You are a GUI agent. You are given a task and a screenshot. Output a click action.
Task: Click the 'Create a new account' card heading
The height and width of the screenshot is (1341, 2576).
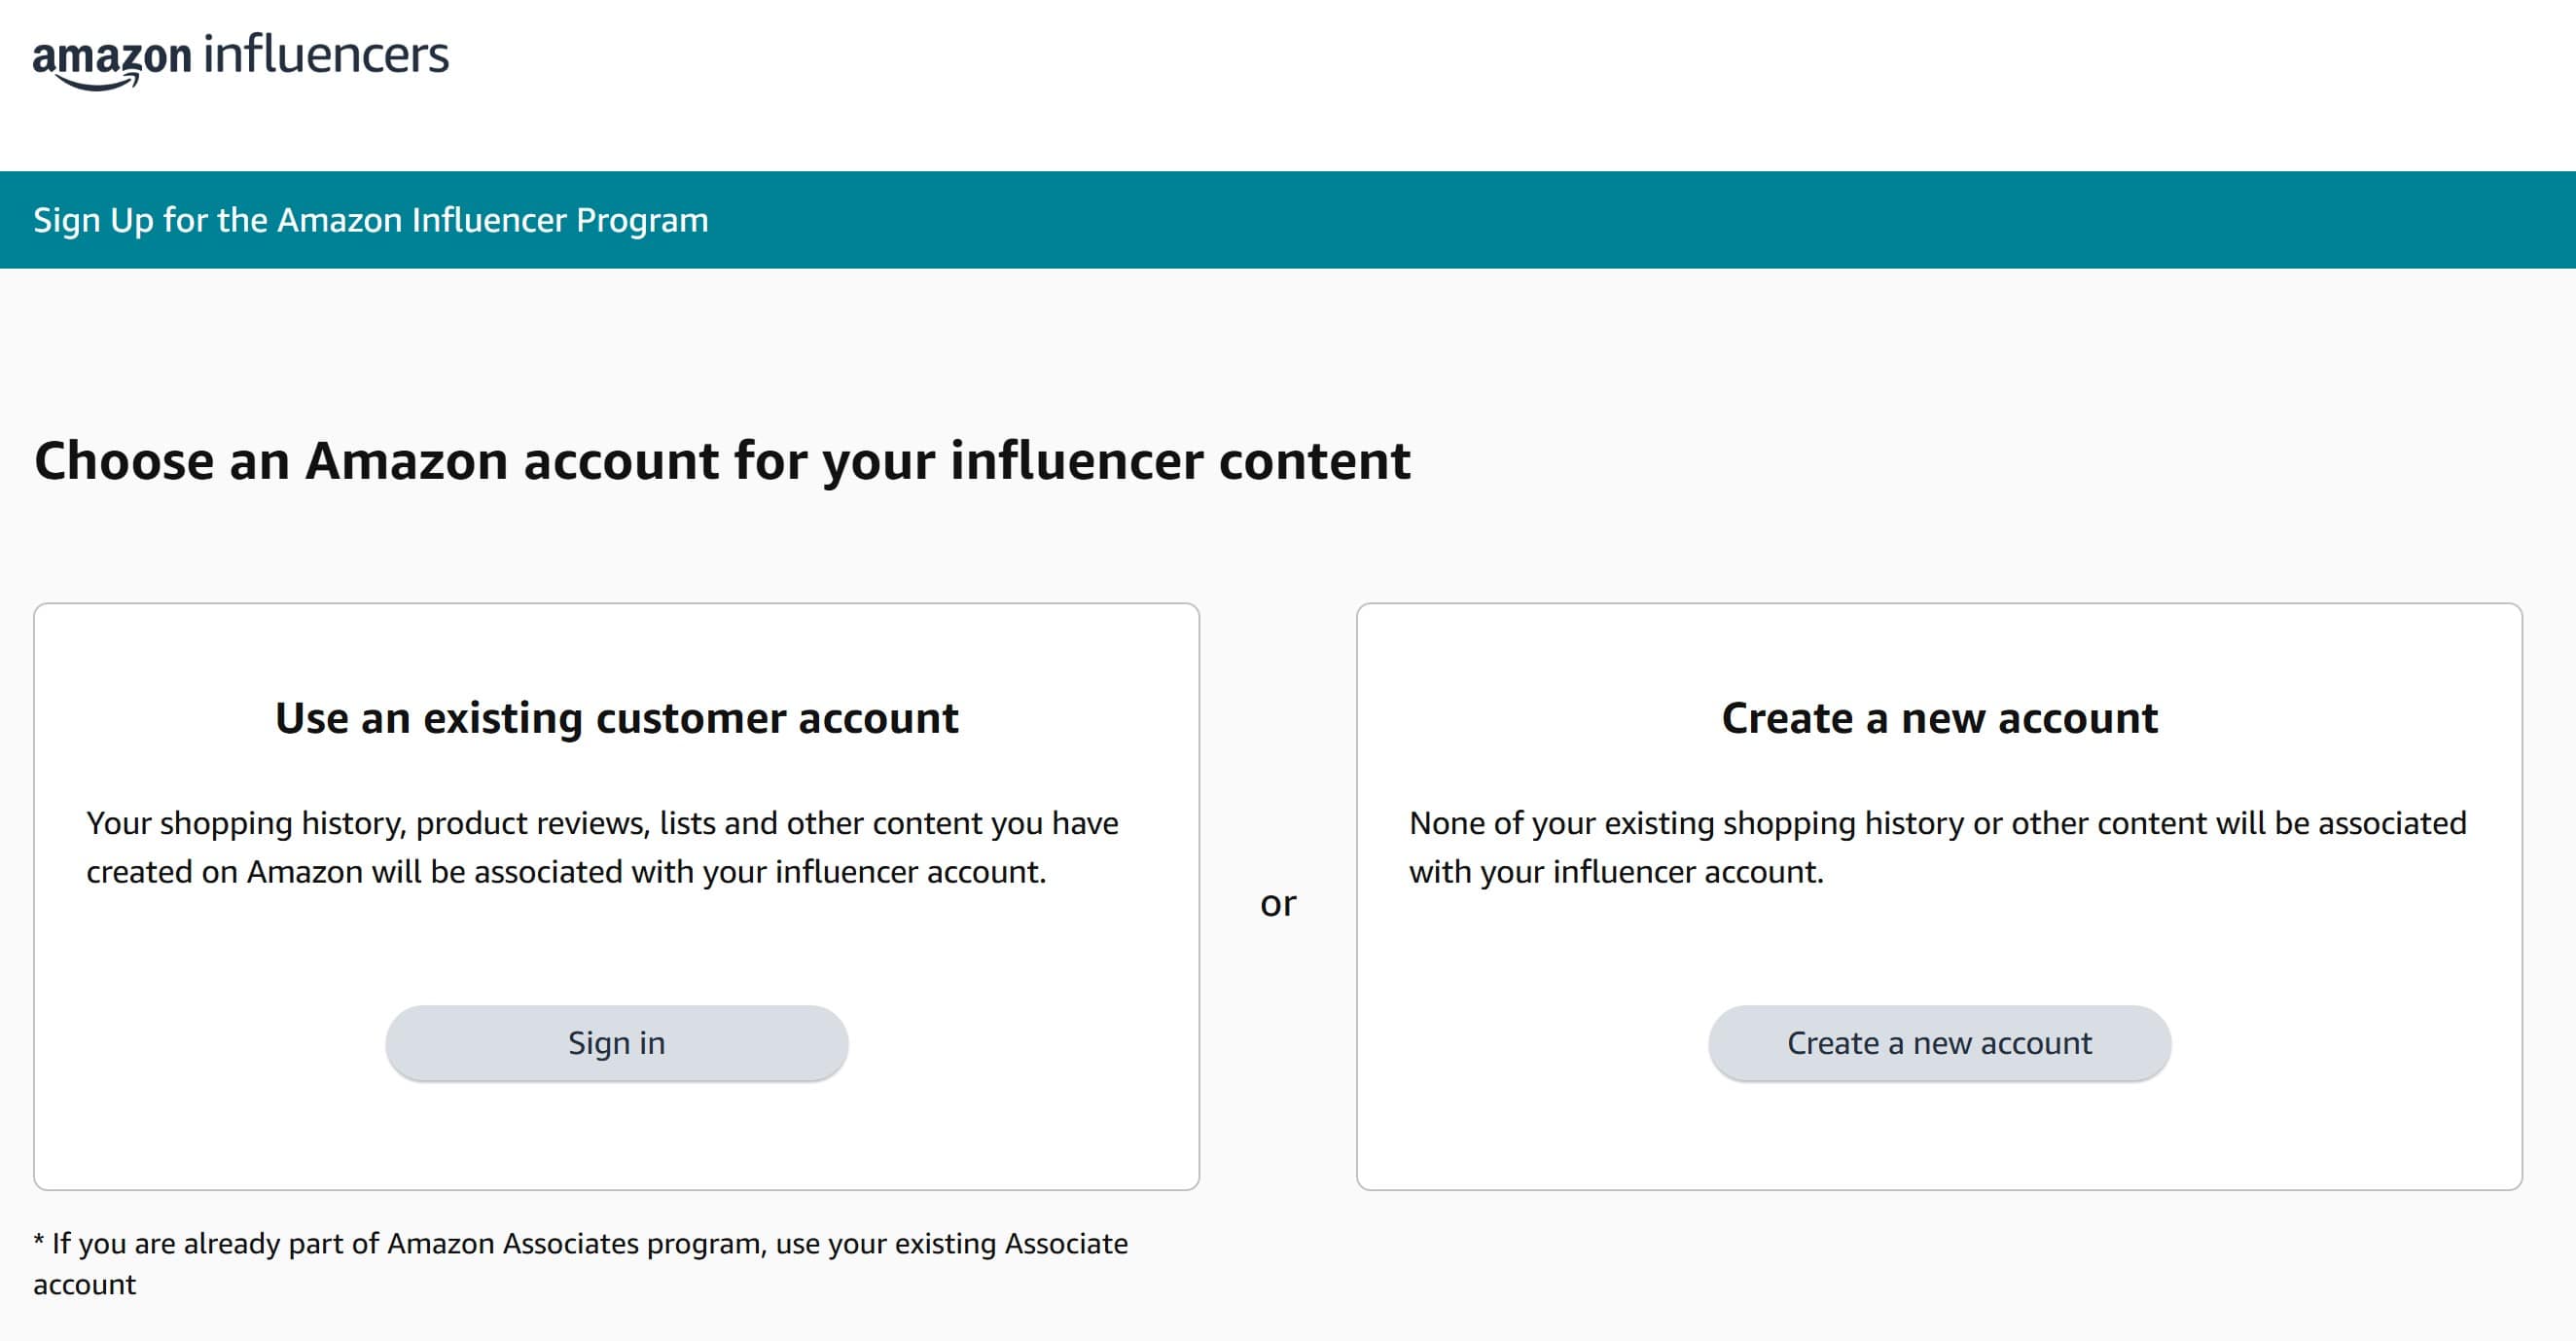[1939, 718]
